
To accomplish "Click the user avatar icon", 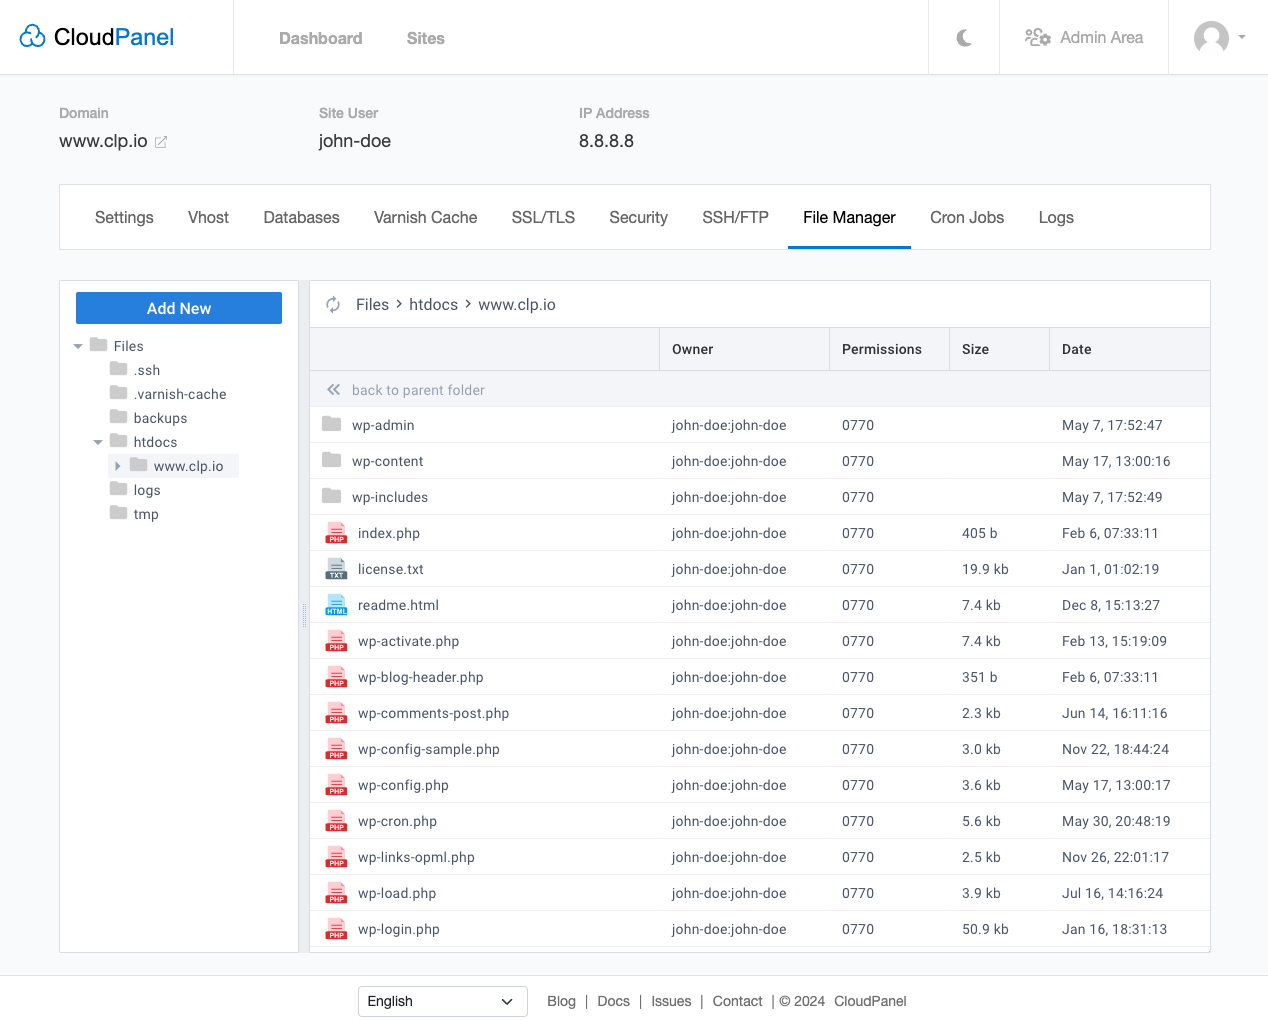I will click(x=1211, y=37).
